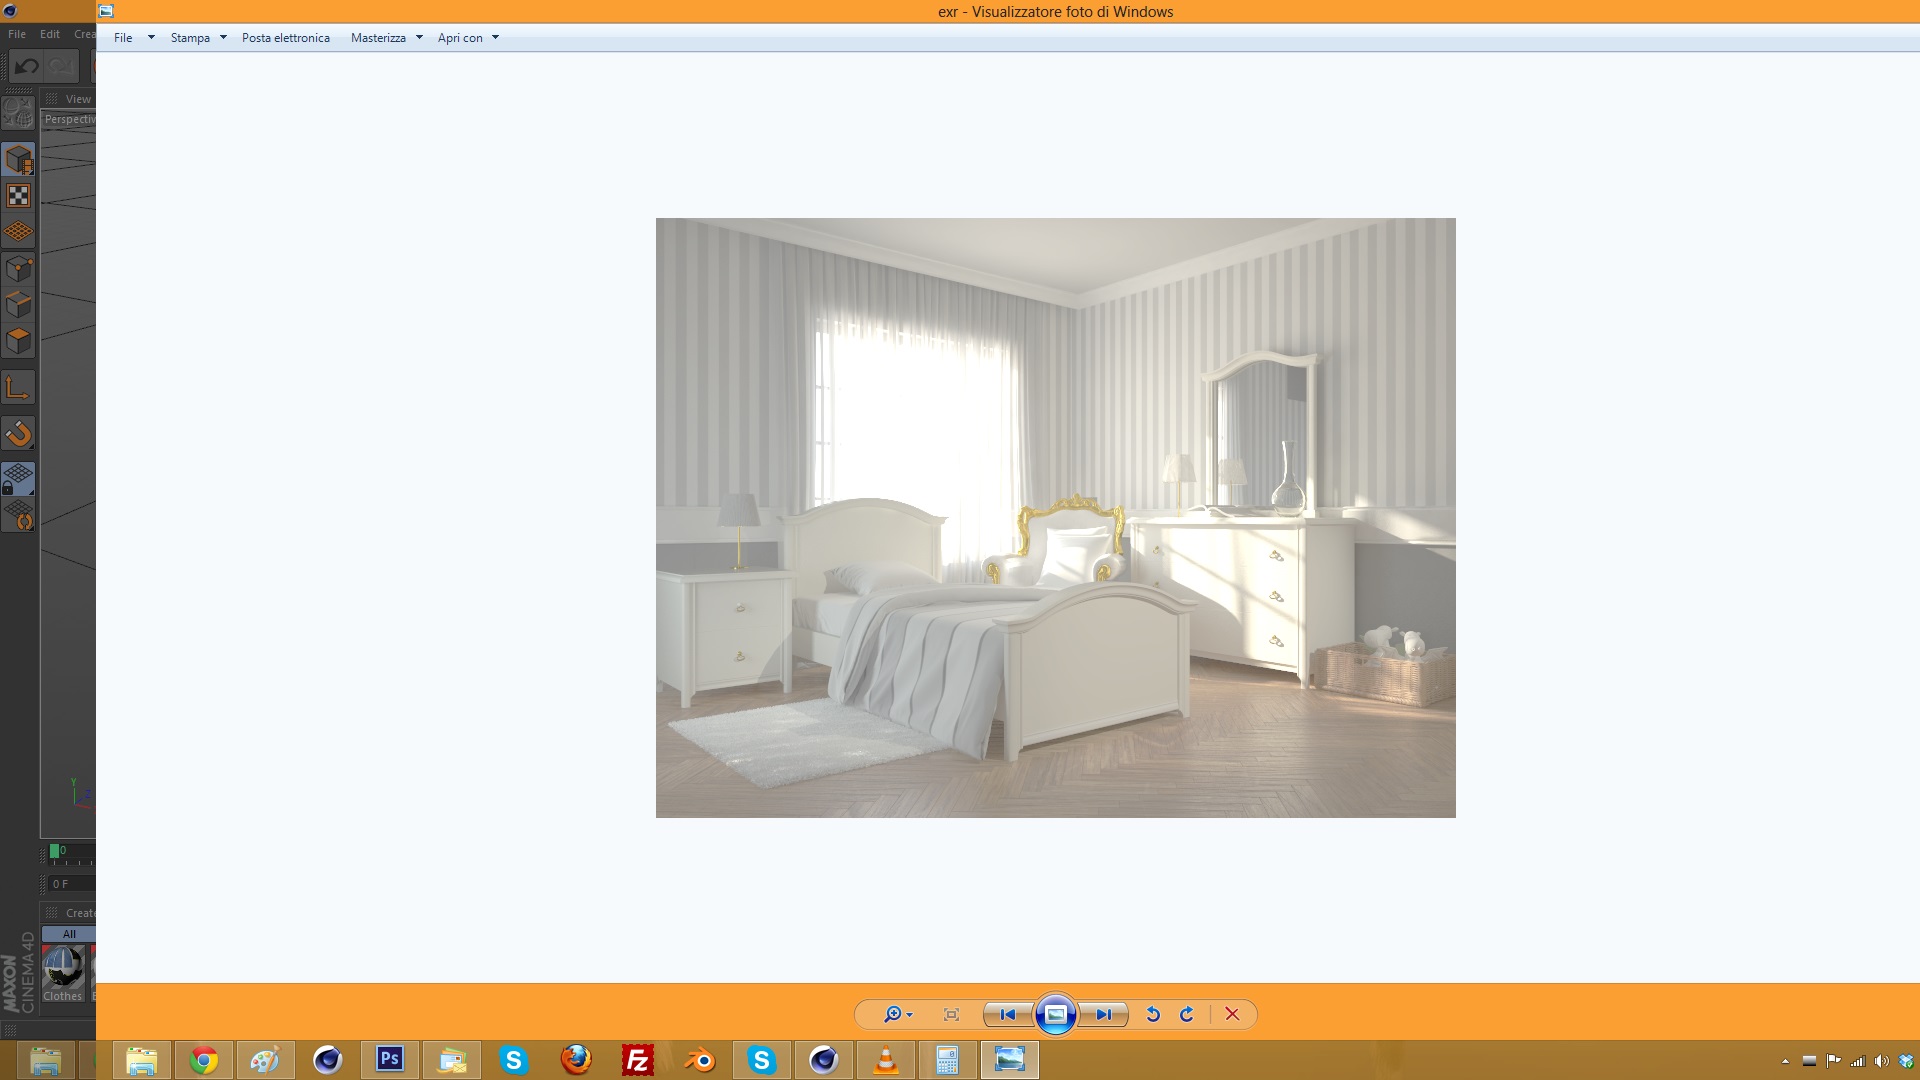Delete the image with red X

pos(1232,1014)
